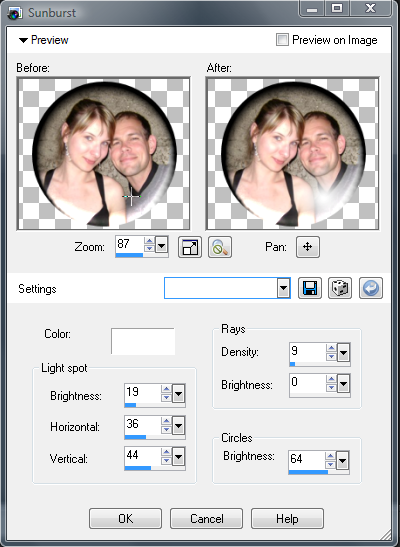Click OK to apply the Sunburst effect
The width and height of the screenshot is (400, 547).
125,518
